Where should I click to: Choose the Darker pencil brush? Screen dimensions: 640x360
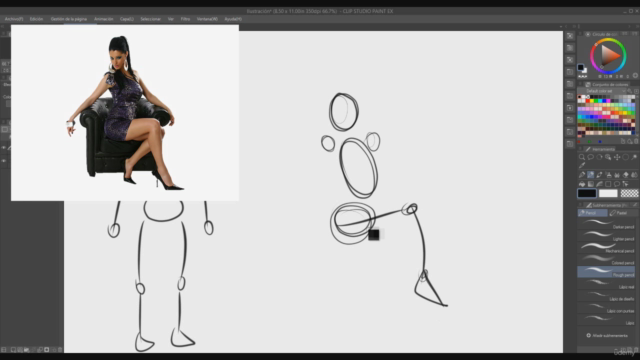coord(606,223)
